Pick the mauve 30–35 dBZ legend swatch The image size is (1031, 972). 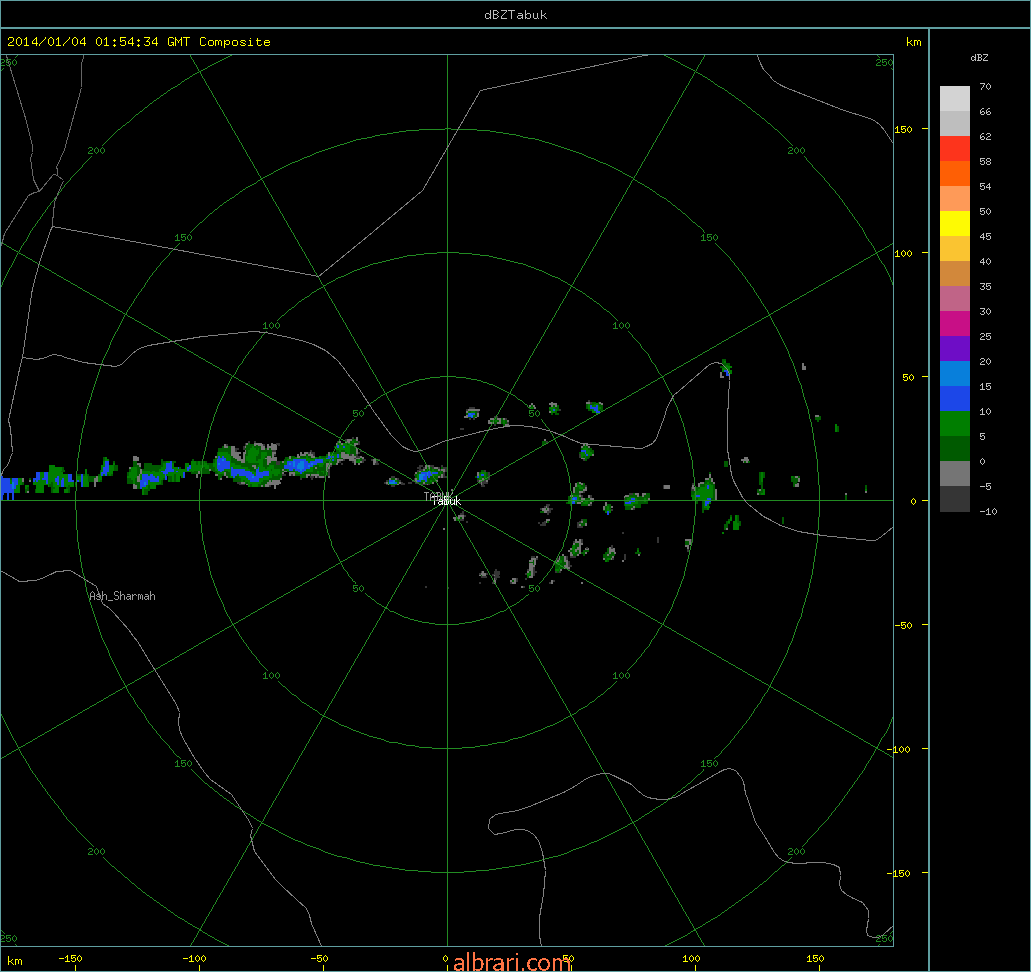(954, 299)
